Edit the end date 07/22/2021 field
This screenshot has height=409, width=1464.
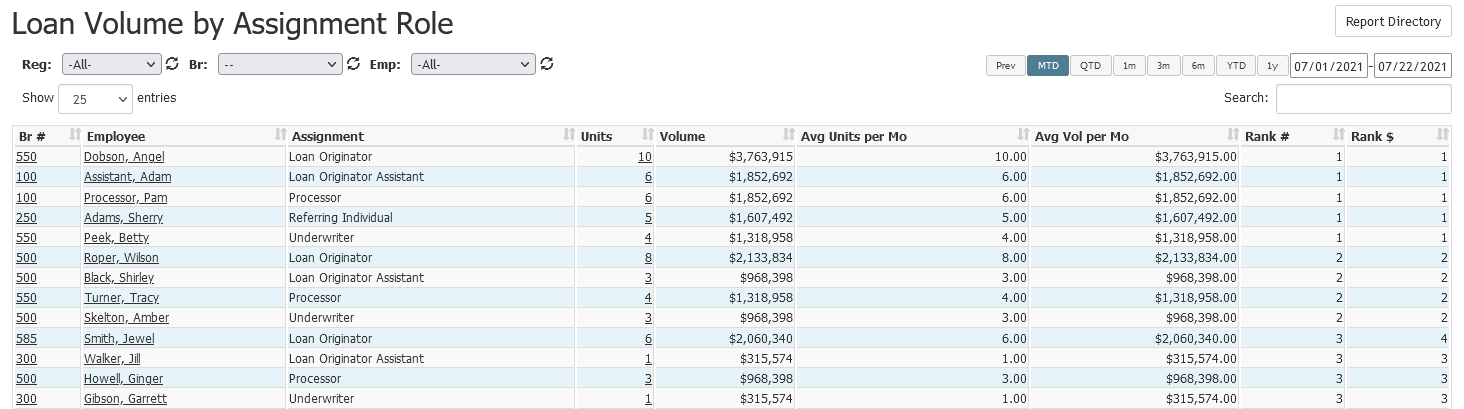(1413, 66)
